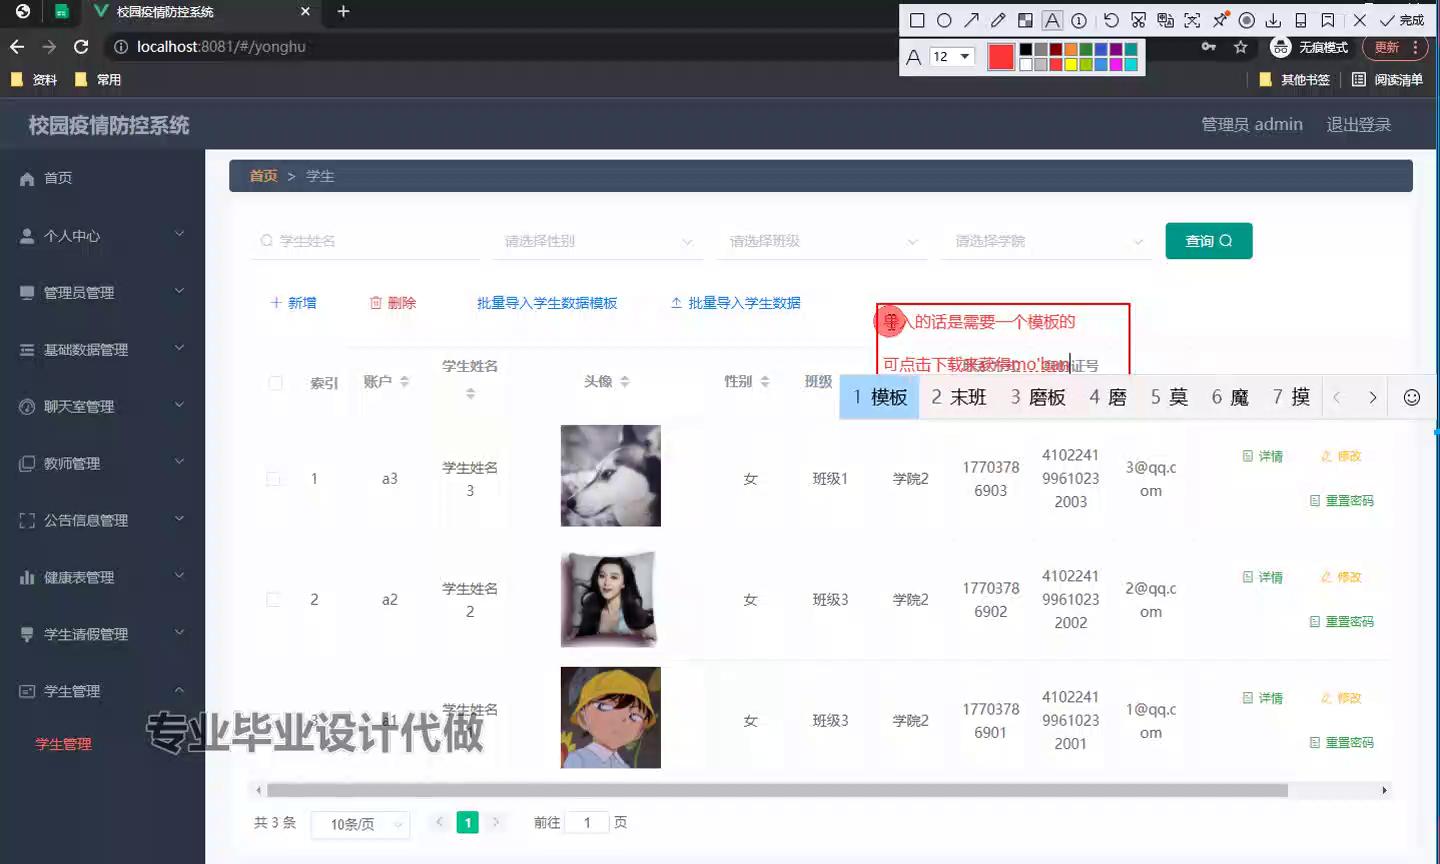This screenshot has height=864, width=1440.
Task: Open the 请选择班级 dropdown
Action: (x=822, y=241)
